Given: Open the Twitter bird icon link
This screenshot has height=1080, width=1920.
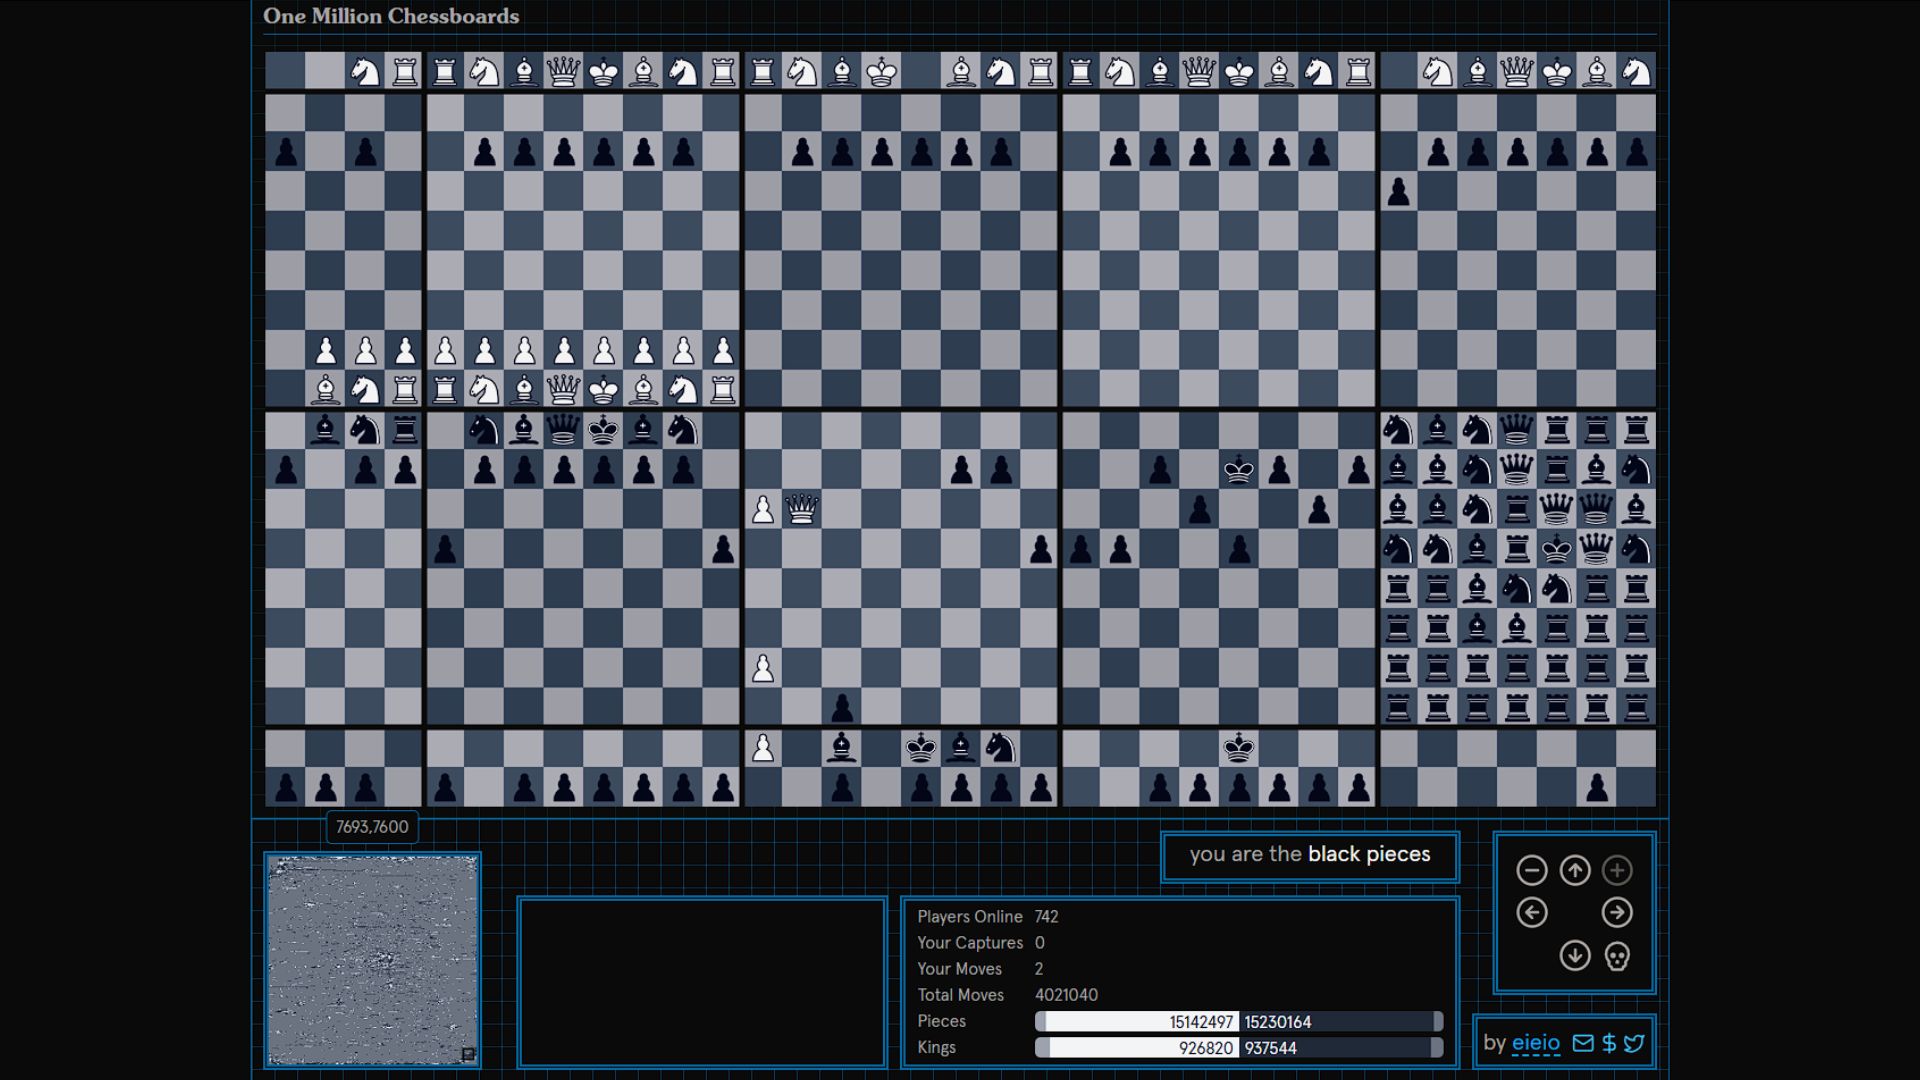Looking at the screenshot, I should [1634, 1043].
